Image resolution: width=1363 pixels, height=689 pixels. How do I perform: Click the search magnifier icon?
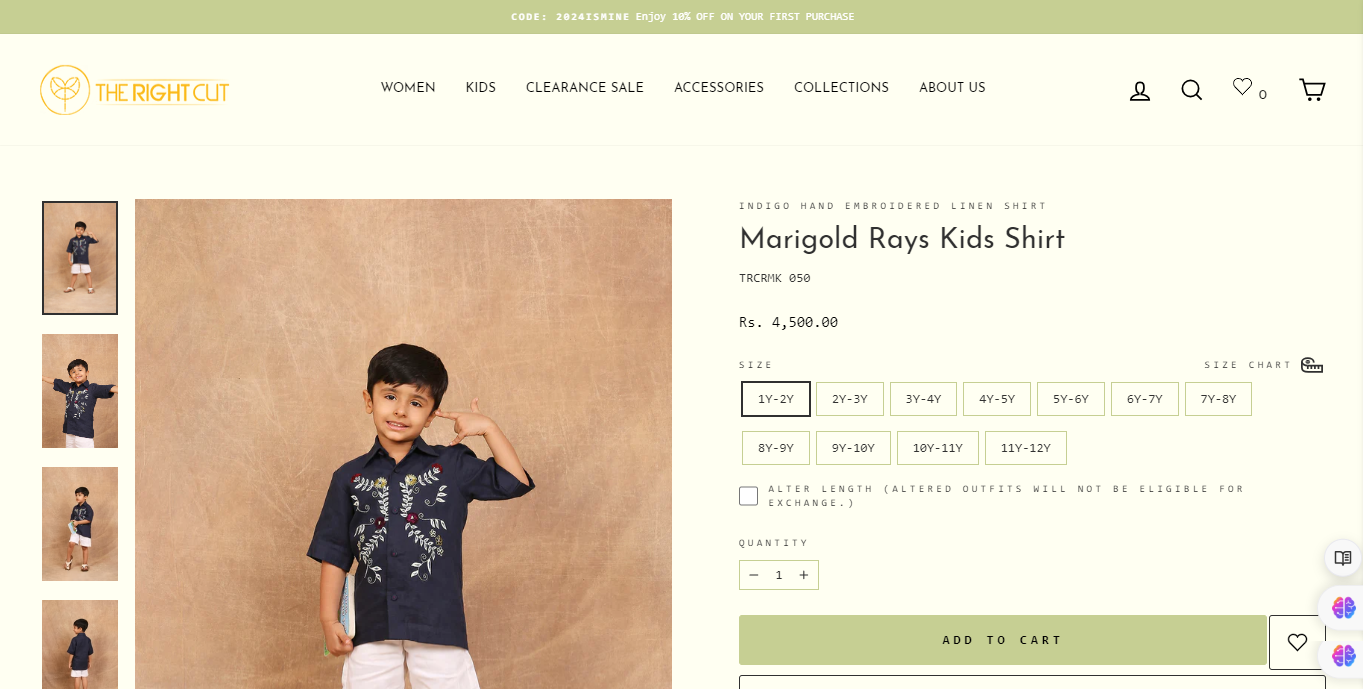(1191, 90)
